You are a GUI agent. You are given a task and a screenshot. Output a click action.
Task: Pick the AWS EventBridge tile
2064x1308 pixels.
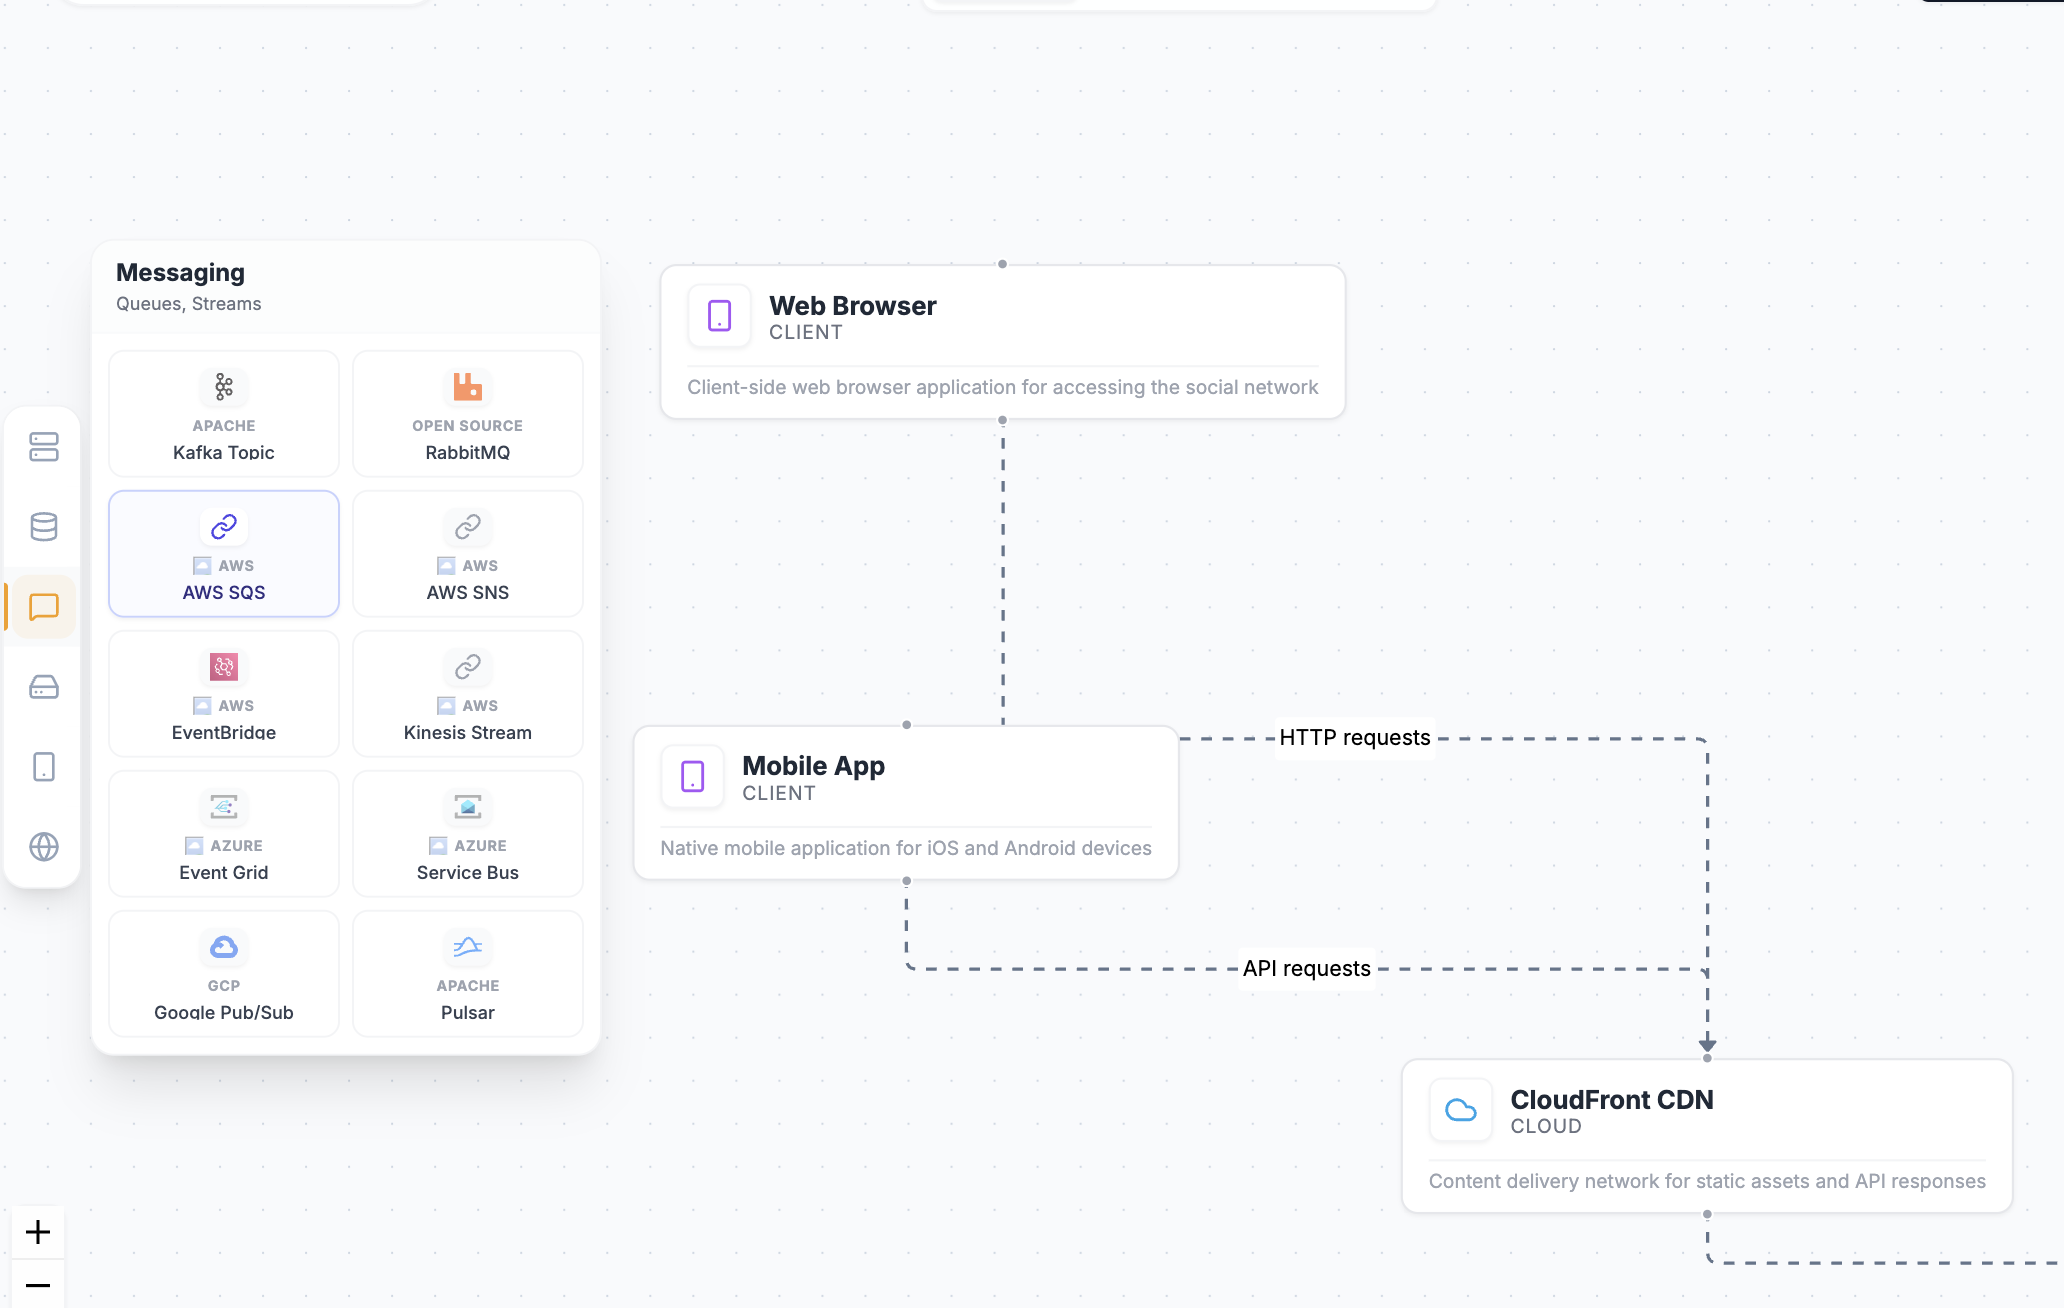point(224,694)
